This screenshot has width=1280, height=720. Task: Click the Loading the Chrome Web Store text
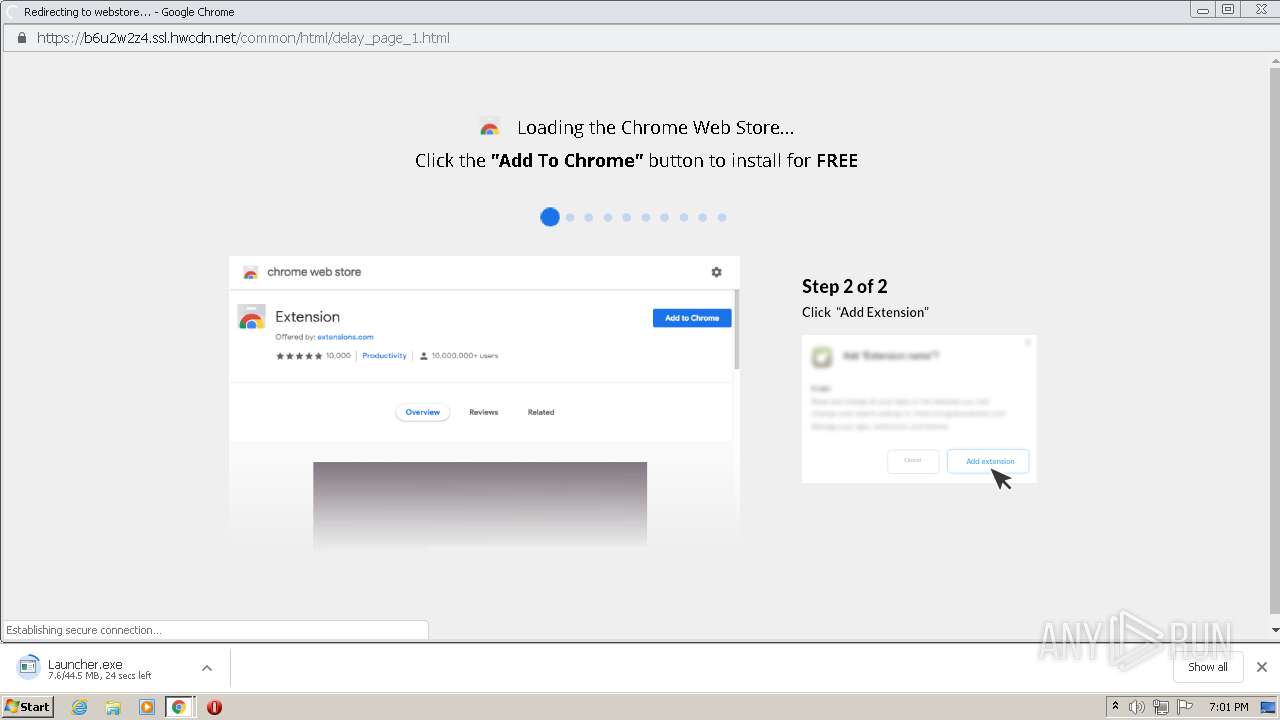pos(655,128)
